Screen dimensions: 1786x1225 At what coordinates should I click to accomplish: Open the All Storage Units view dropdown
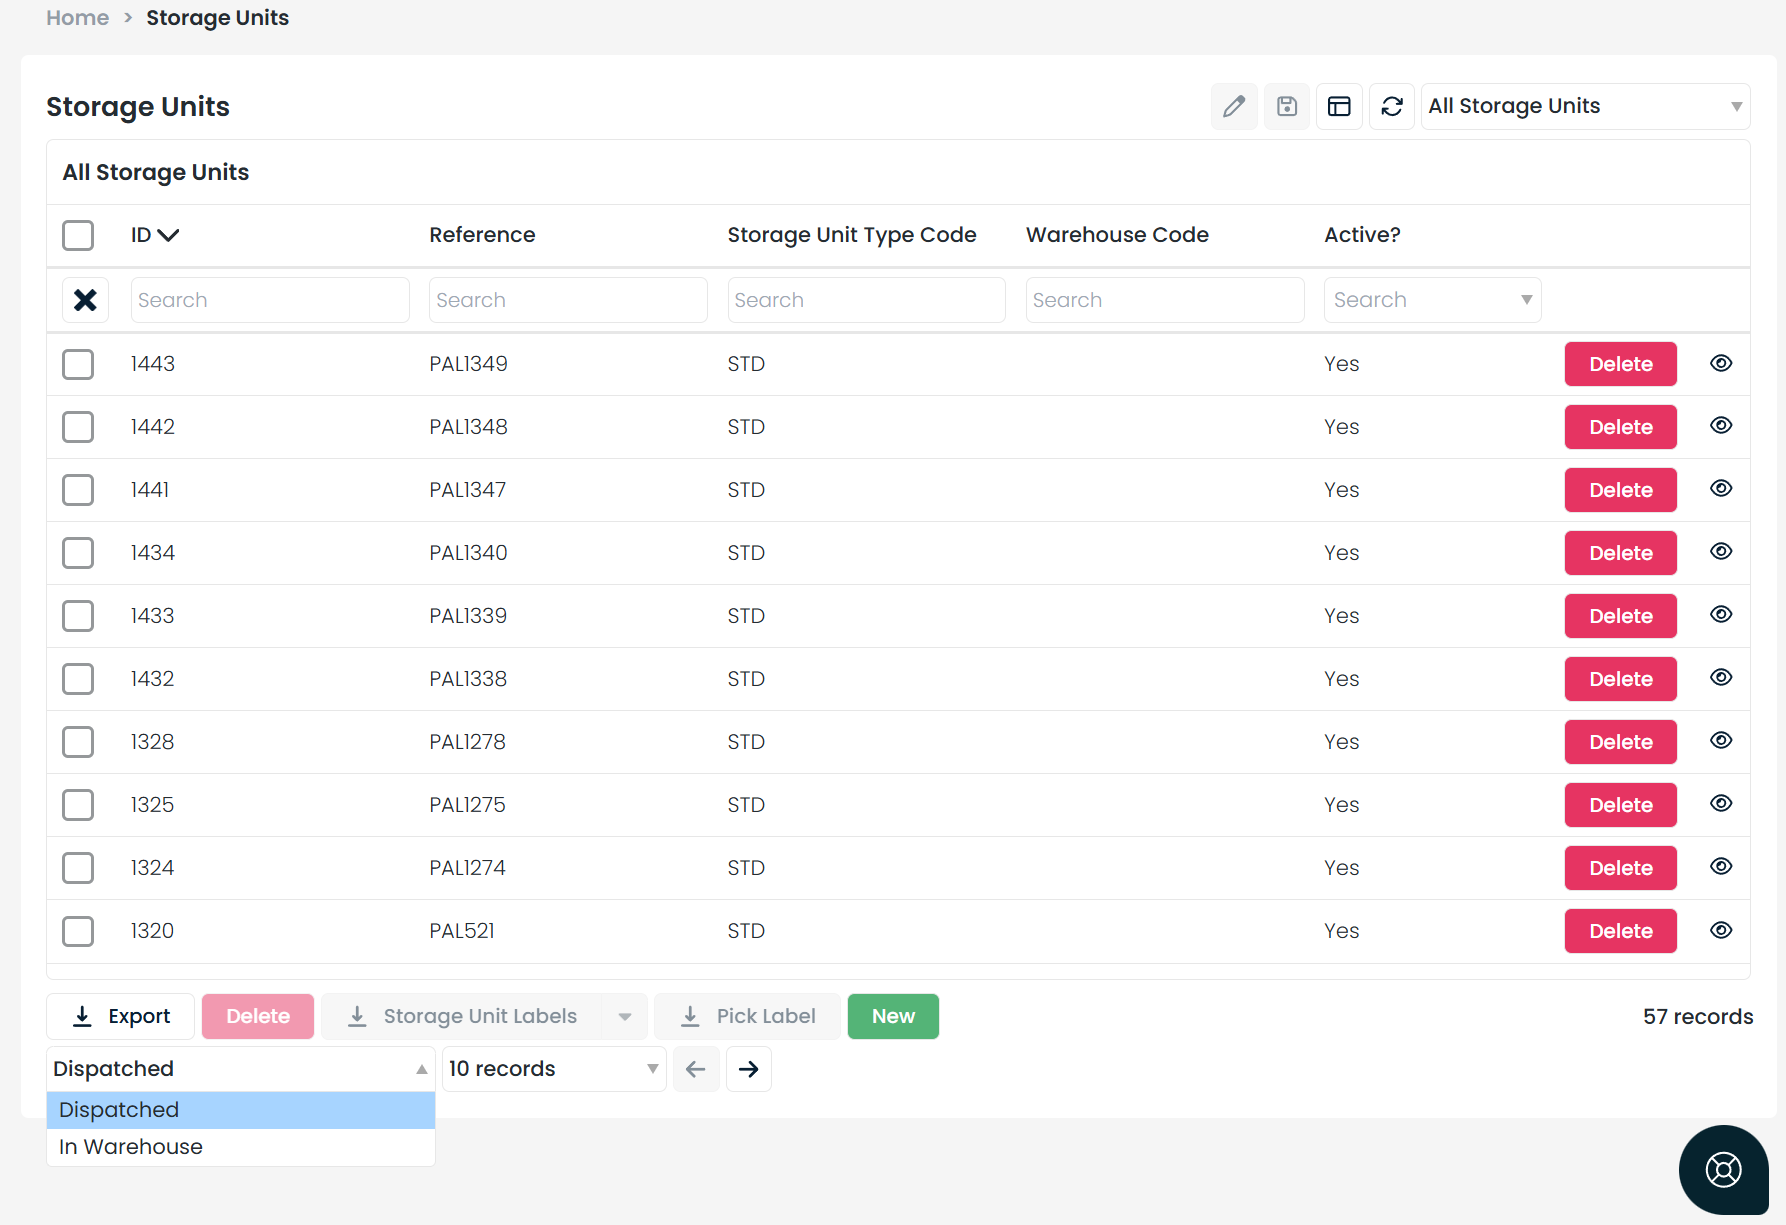(1585, 106)
